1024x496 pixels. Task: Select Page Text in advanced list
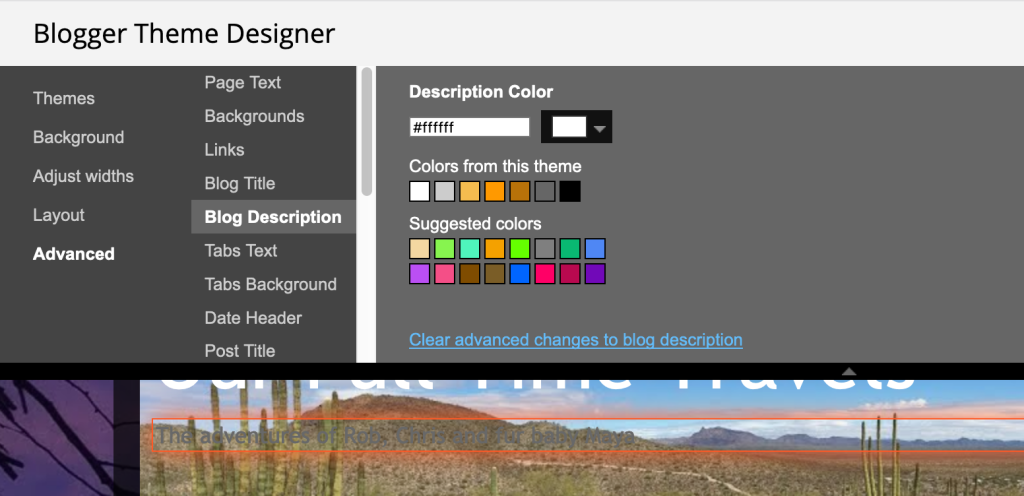click(242, 82)
